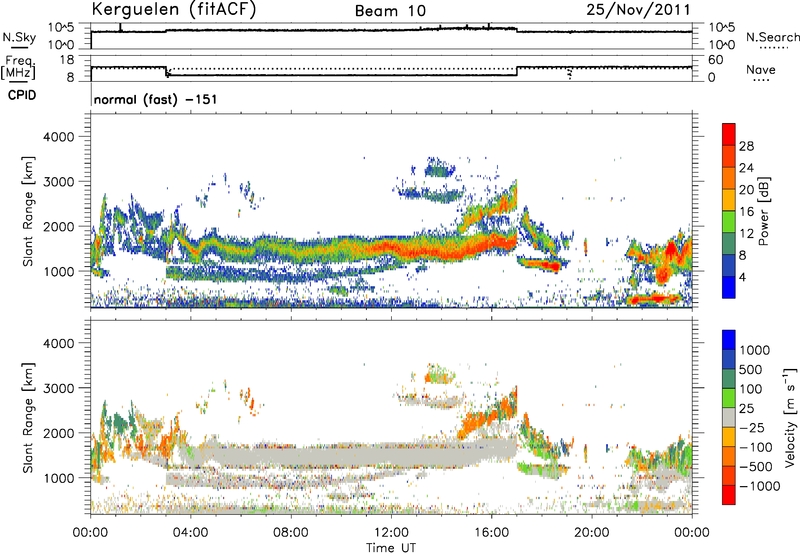Click the 'N.Search' legend label
800x554 pixels.
click(772, 37)
